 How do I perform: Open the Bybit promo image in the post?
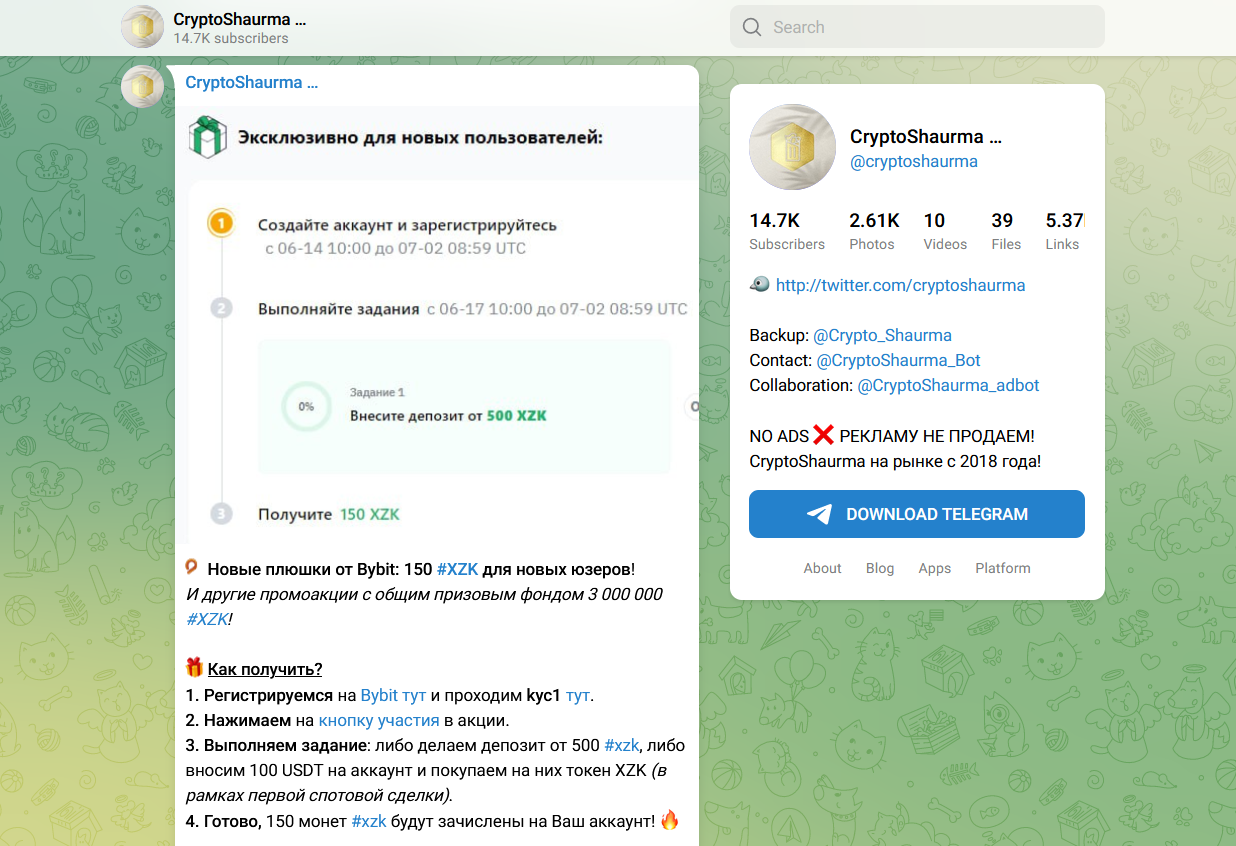[437, 323]
